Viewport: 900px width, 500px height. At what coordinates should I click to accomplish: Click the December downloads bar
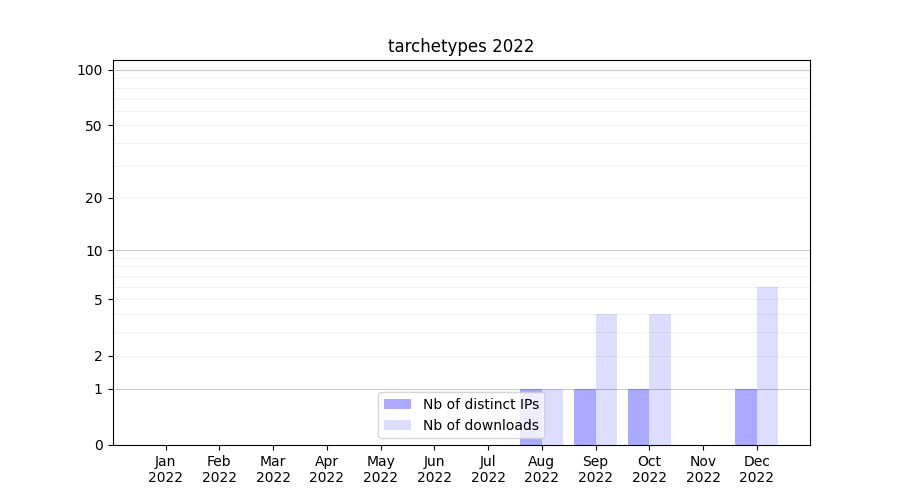coord(767,366)
